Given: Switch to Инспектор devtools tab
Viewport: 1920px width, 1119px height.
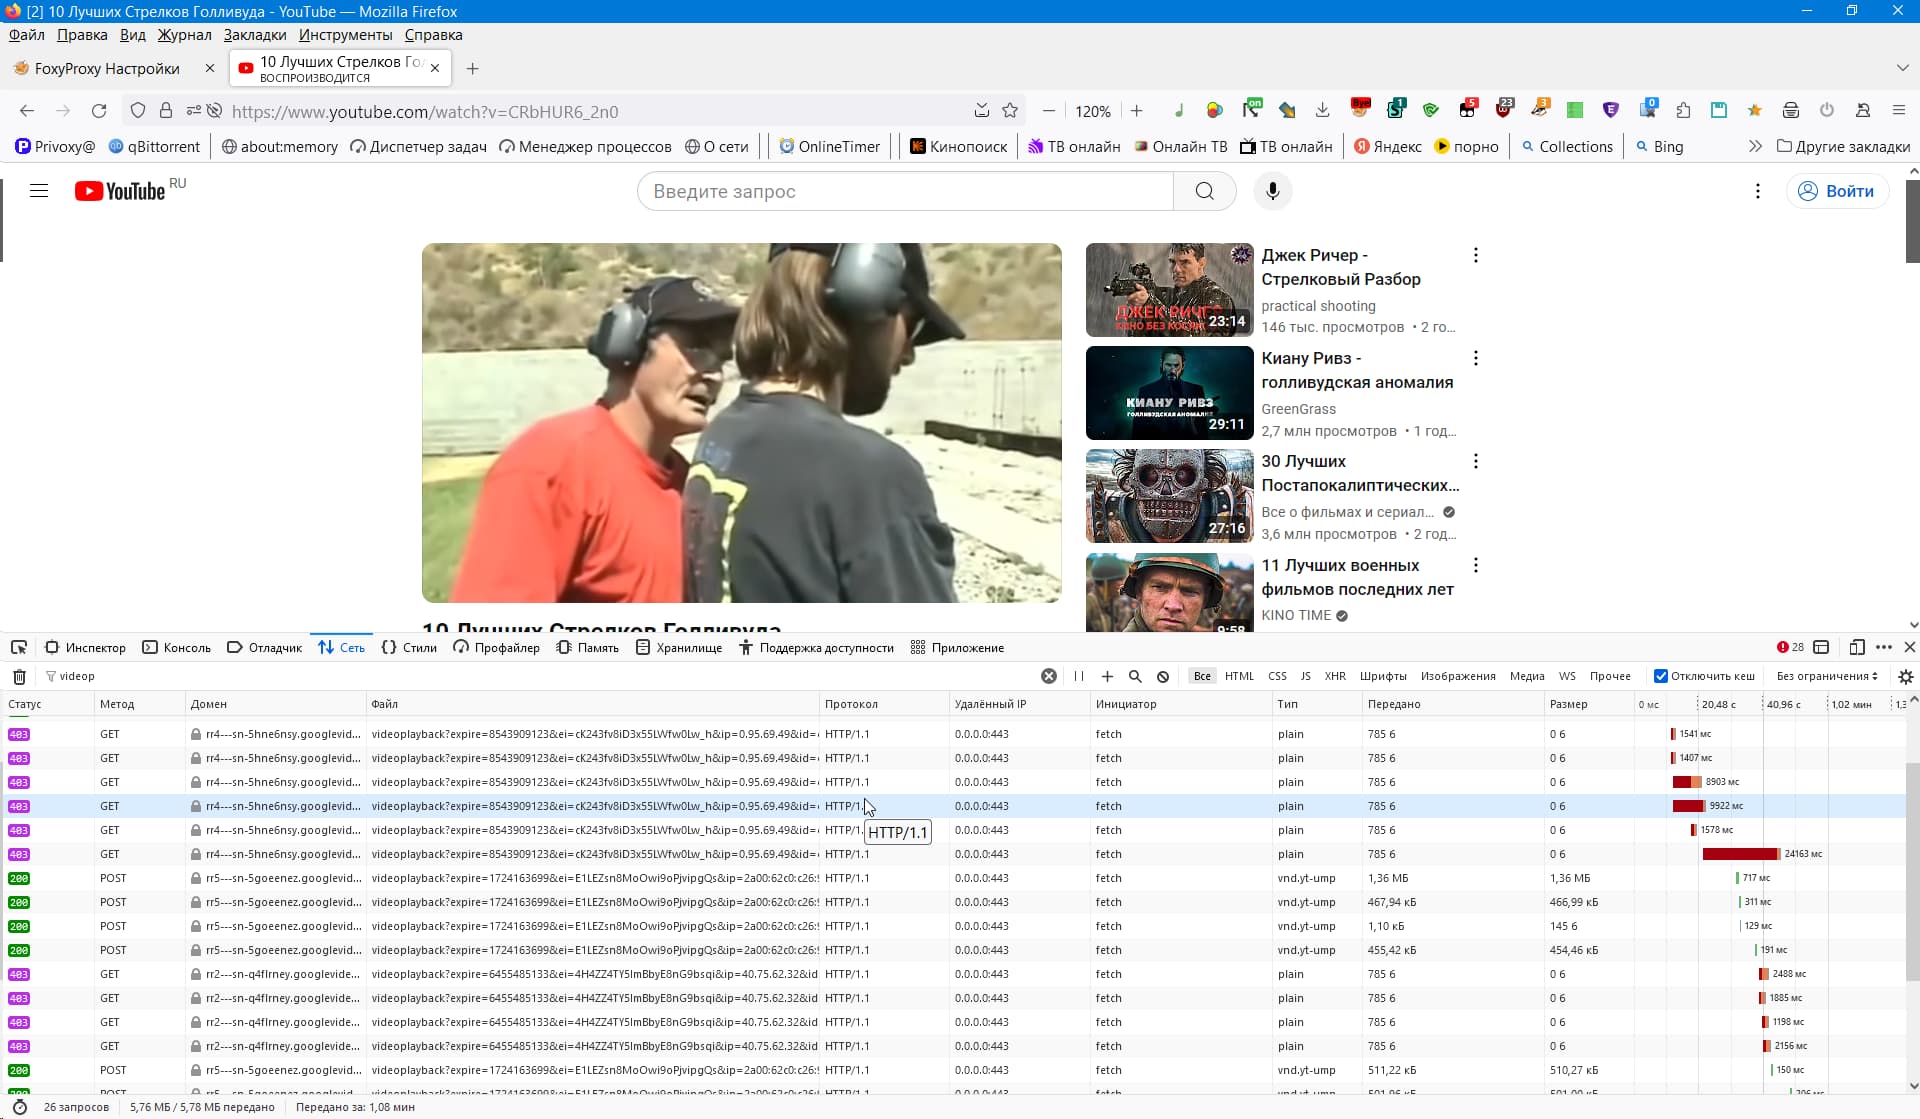Looking at the screenshot, I should point(86,647).
